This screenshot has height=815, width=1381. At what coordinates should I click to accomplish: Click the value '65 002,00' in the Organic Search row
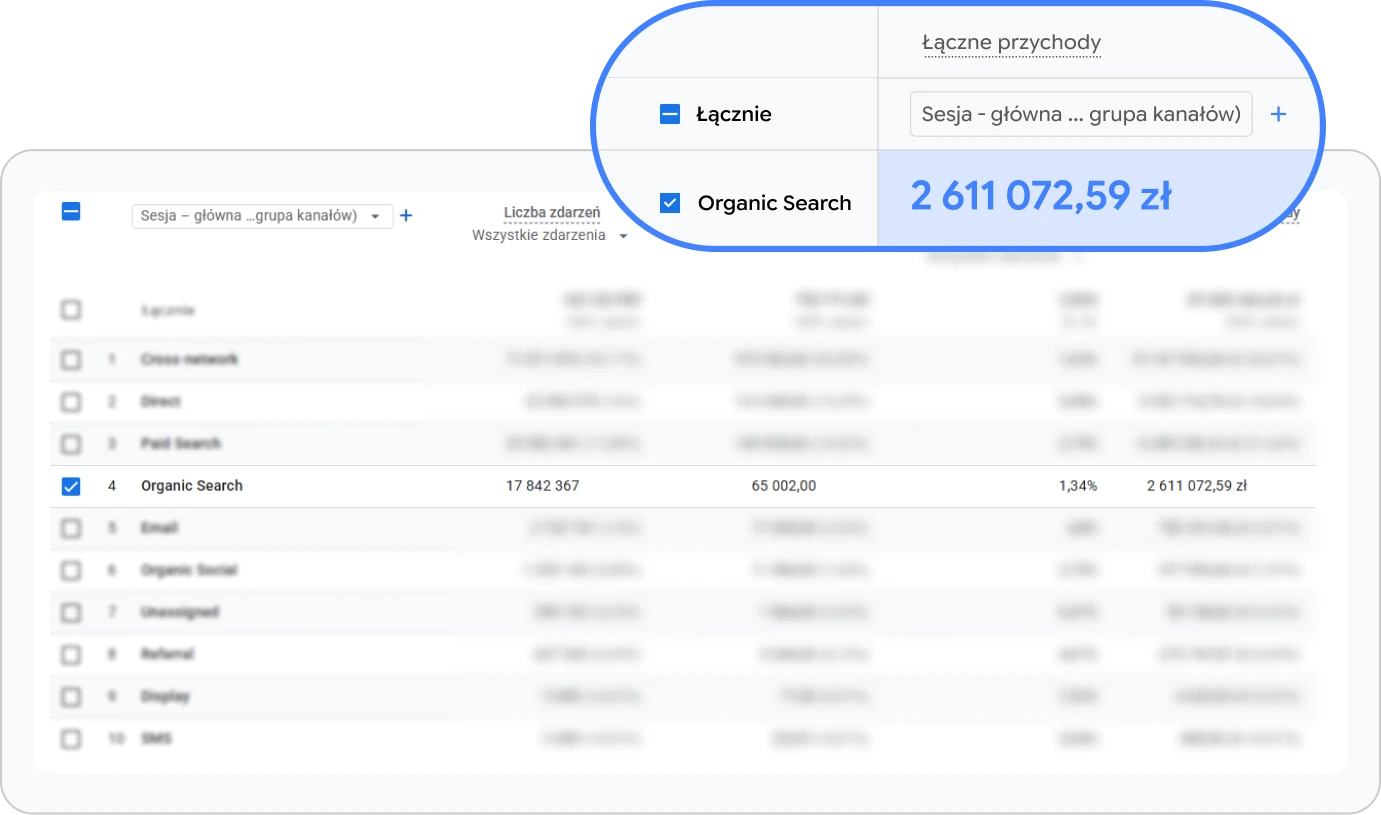point(784,486)
